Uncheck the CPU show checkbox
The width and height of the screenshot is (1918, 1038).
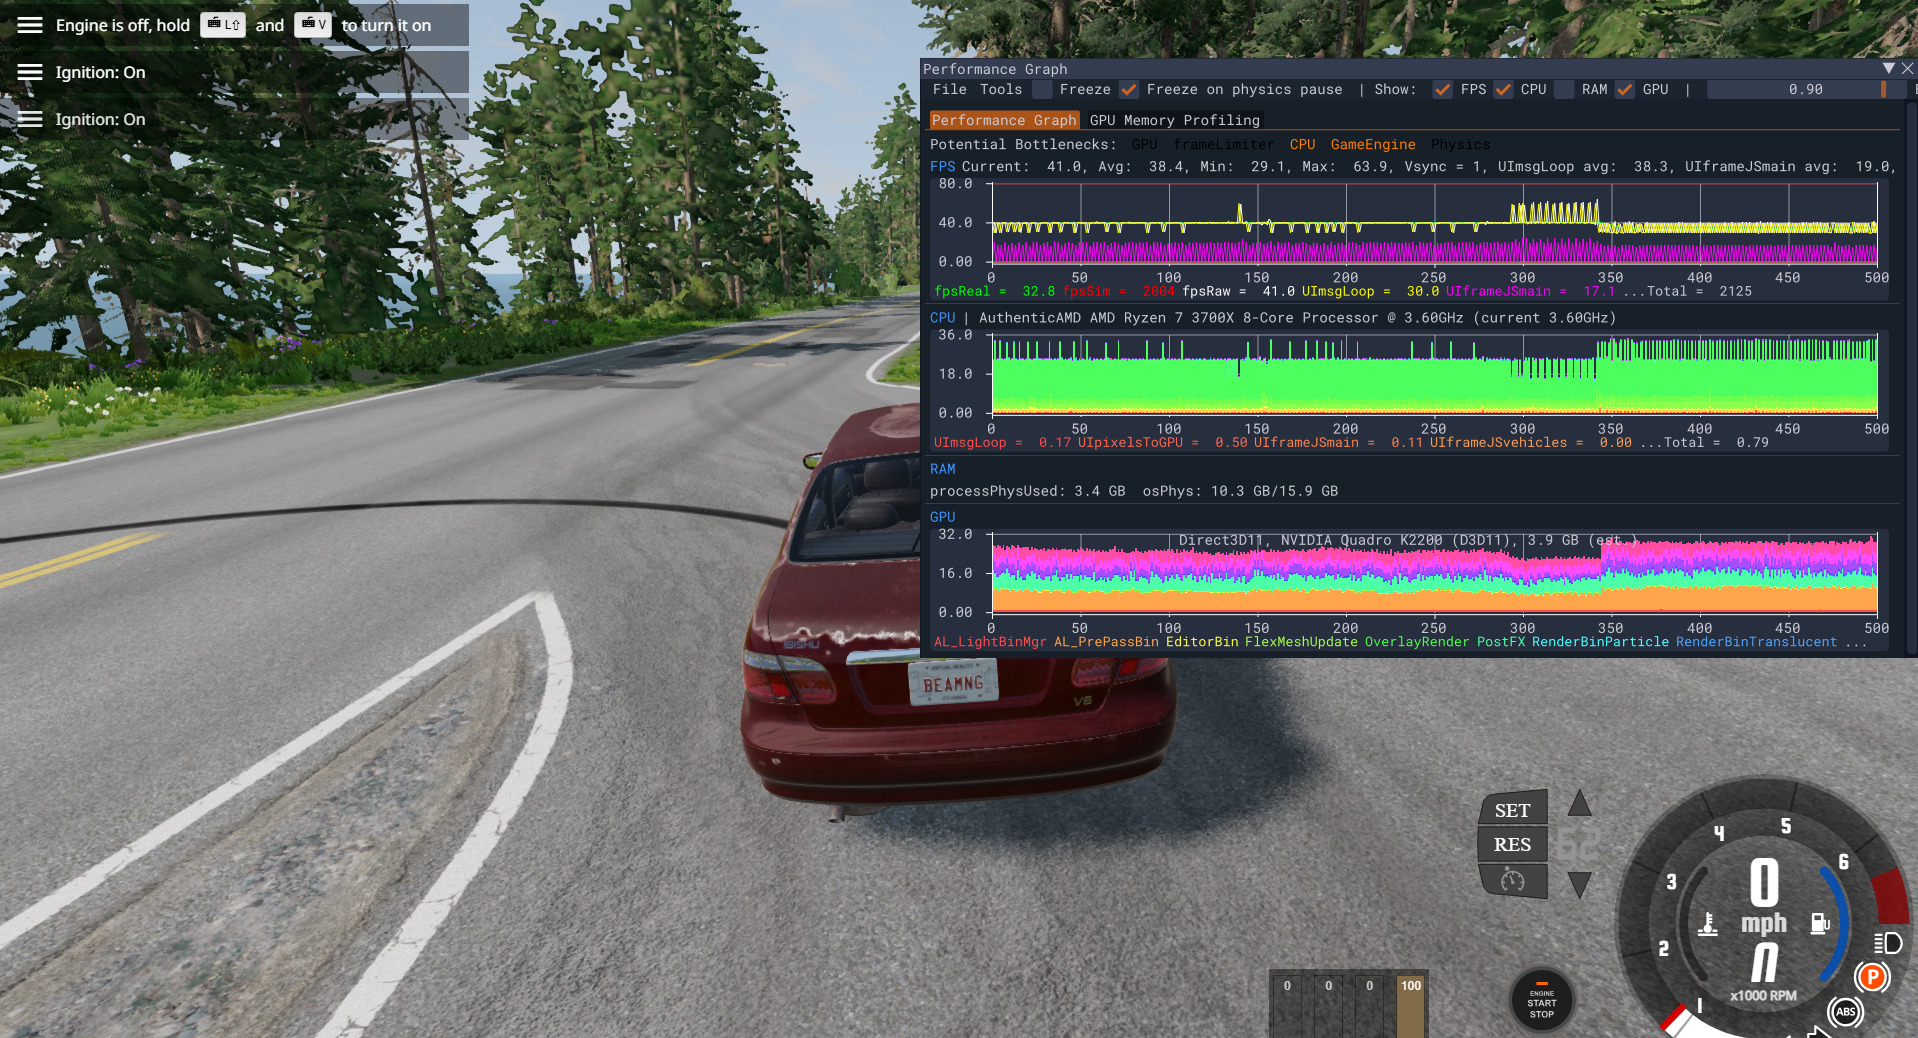1503,90
